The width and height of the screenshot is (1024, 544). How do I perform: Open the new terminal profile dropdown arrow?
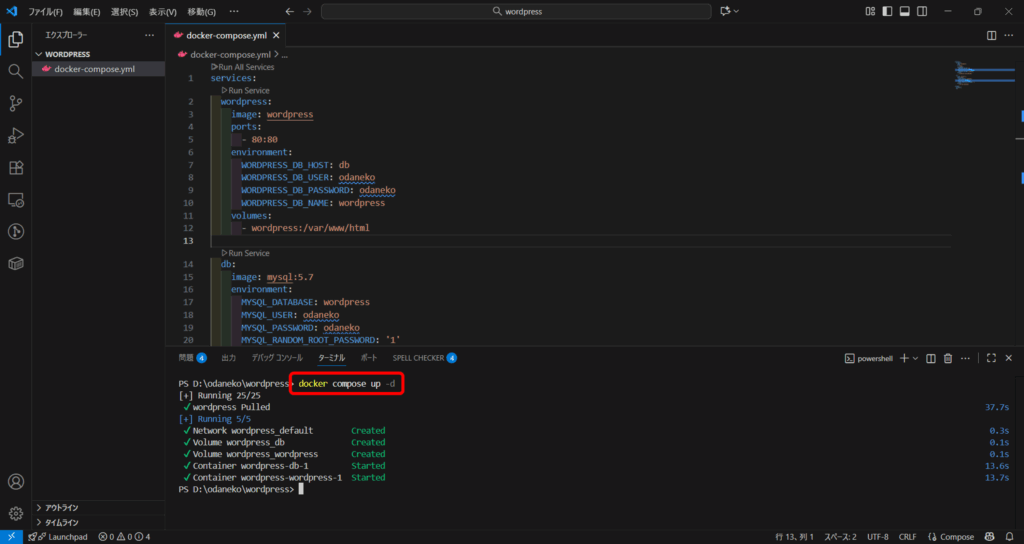pyautogui.click(x=915, y=358)
